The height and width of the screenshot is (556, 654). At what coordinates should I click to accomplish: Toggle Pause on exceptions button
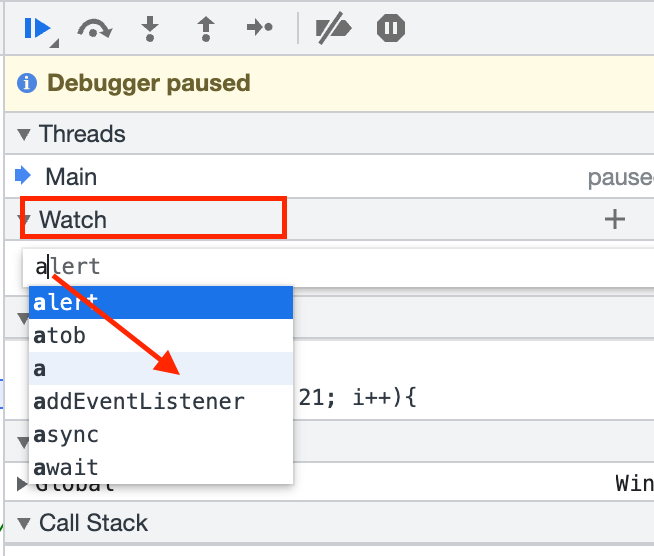point(390,29)
